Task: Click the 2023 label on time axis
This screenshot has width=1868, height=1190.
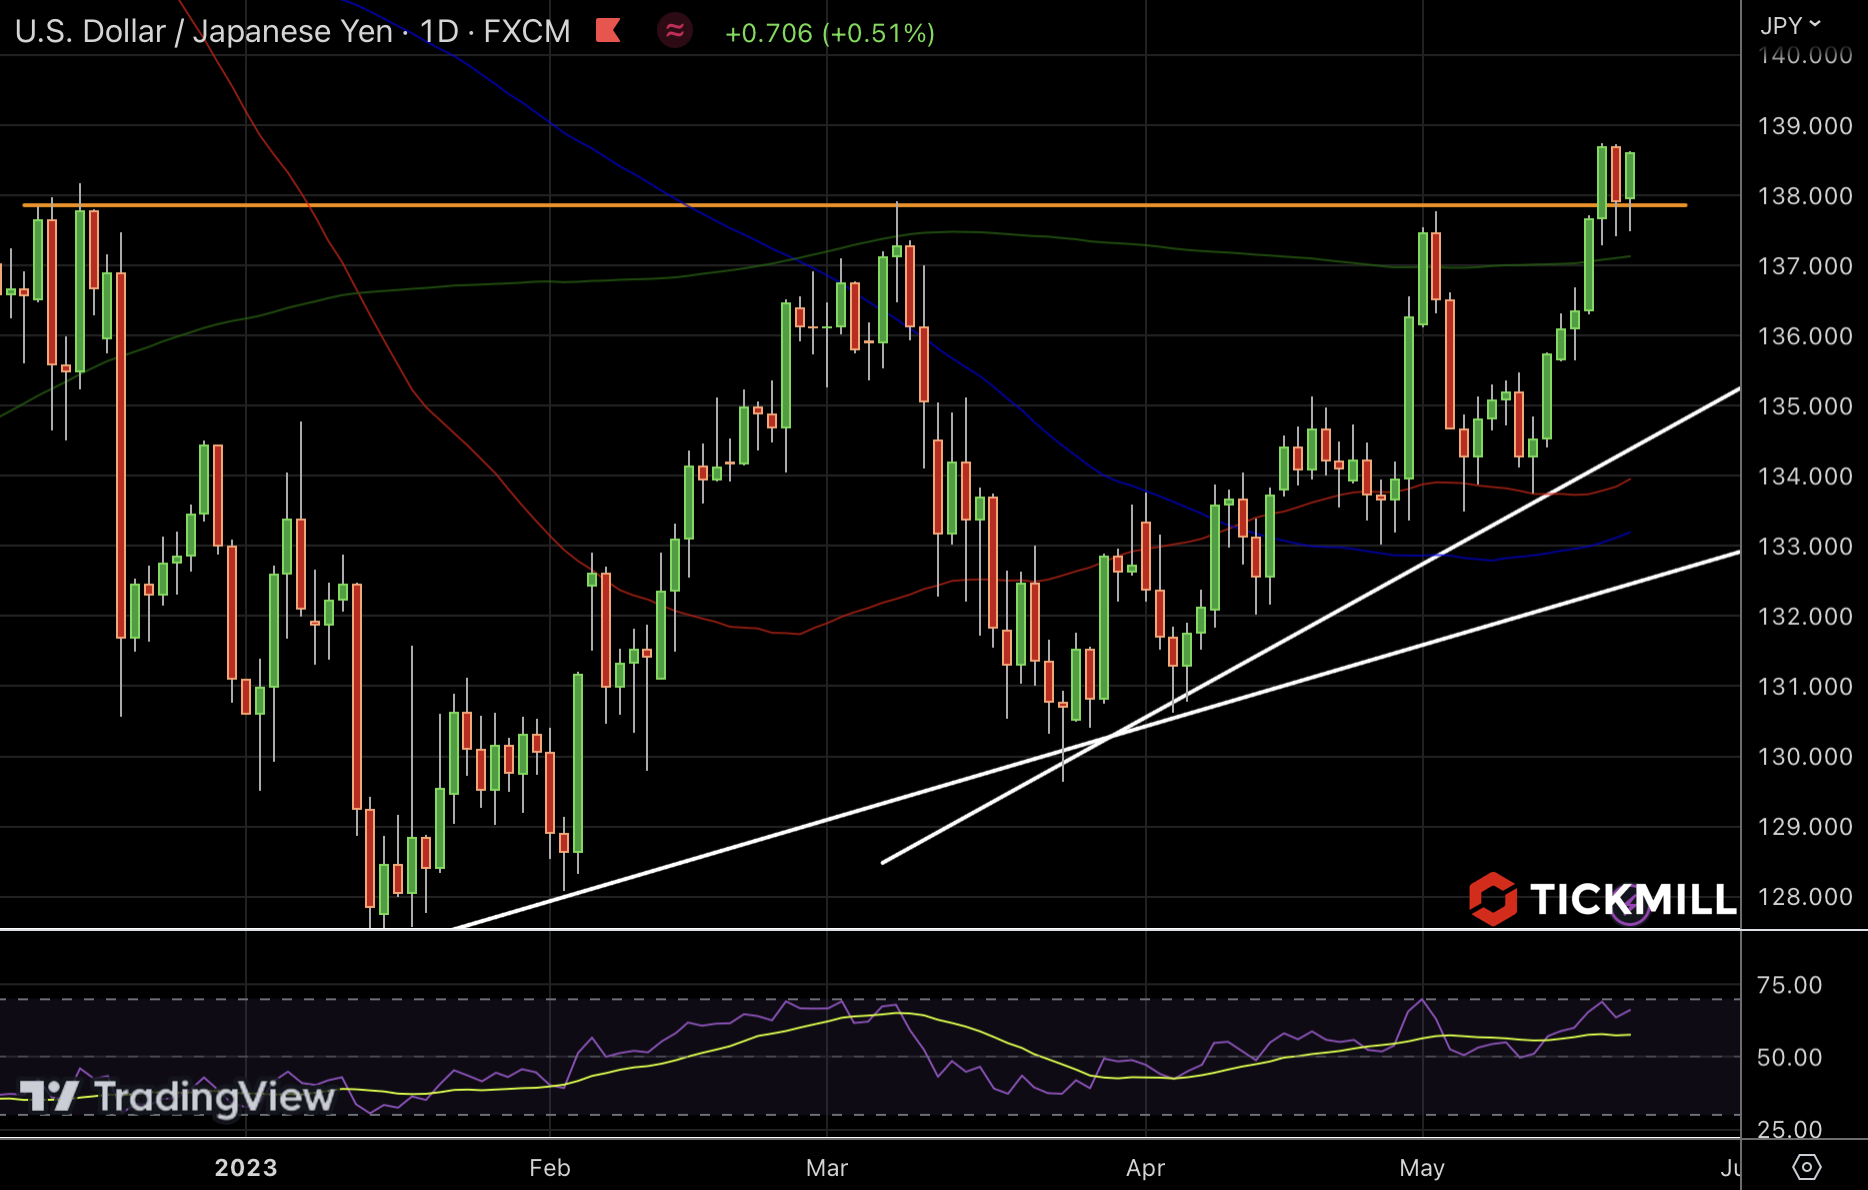Action: (246, 1167)
